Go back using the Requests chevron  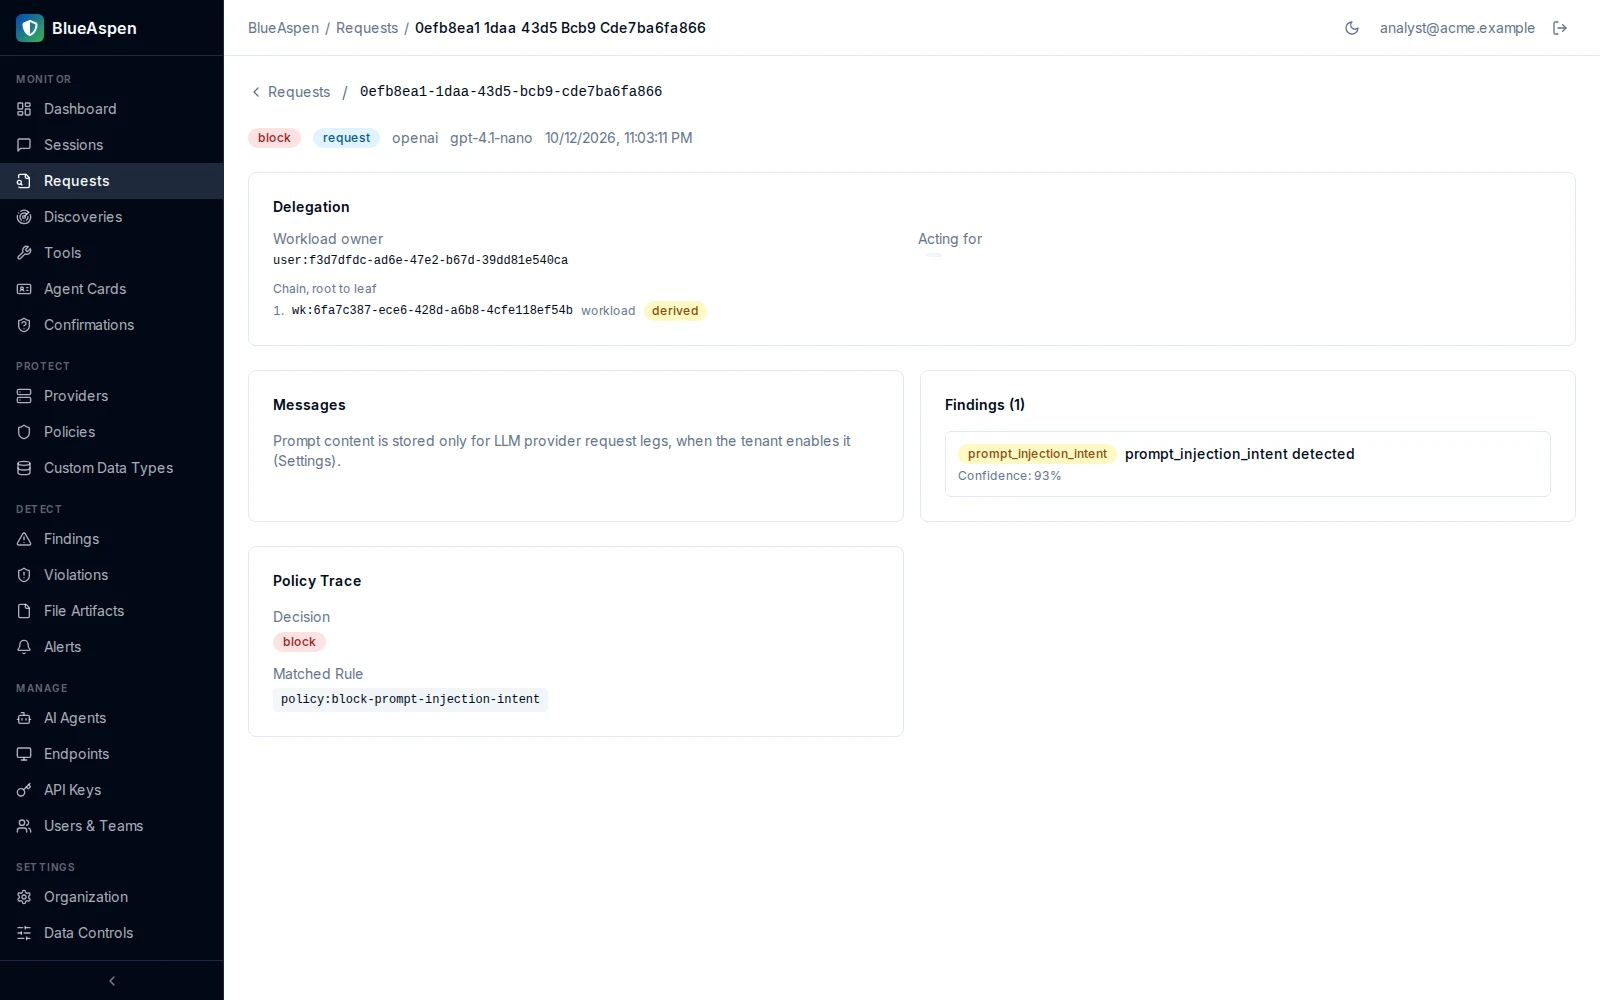coord(256,92)
